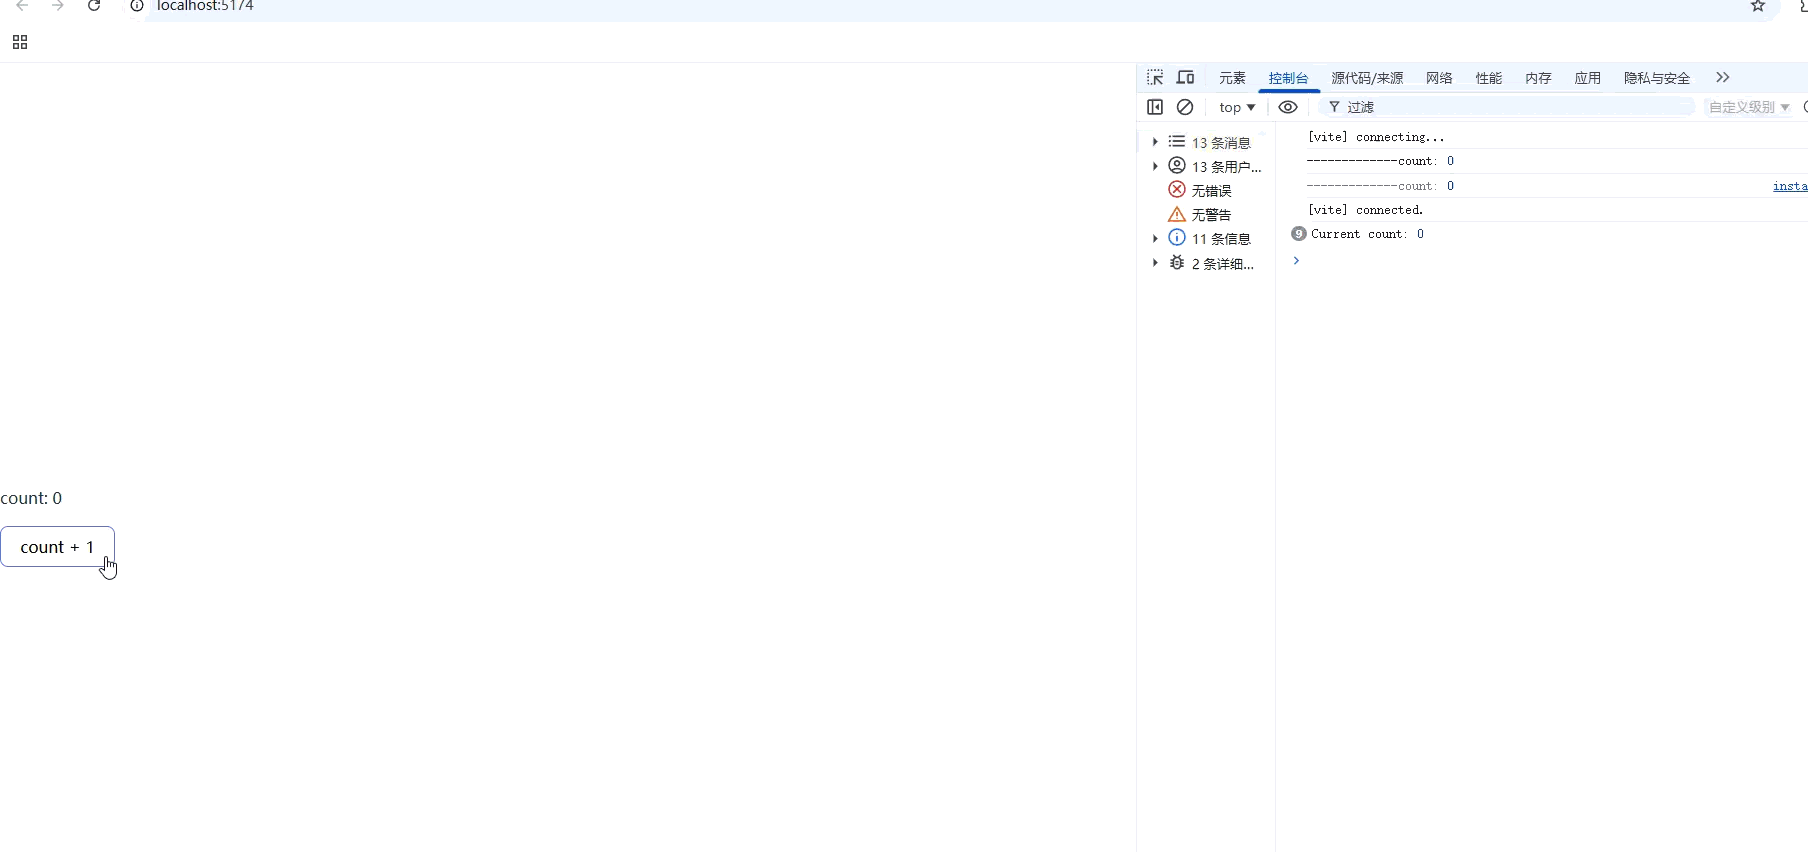Activate the inspect element picker icon
1808x852 pixels.
tap(1155, 78)
